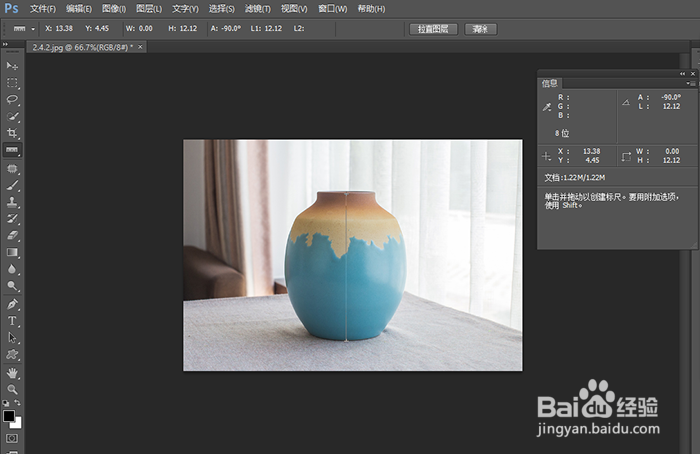The image size is (700, 454).
Task: Select the Horizontal Type tool
Action: click(12, 321)
